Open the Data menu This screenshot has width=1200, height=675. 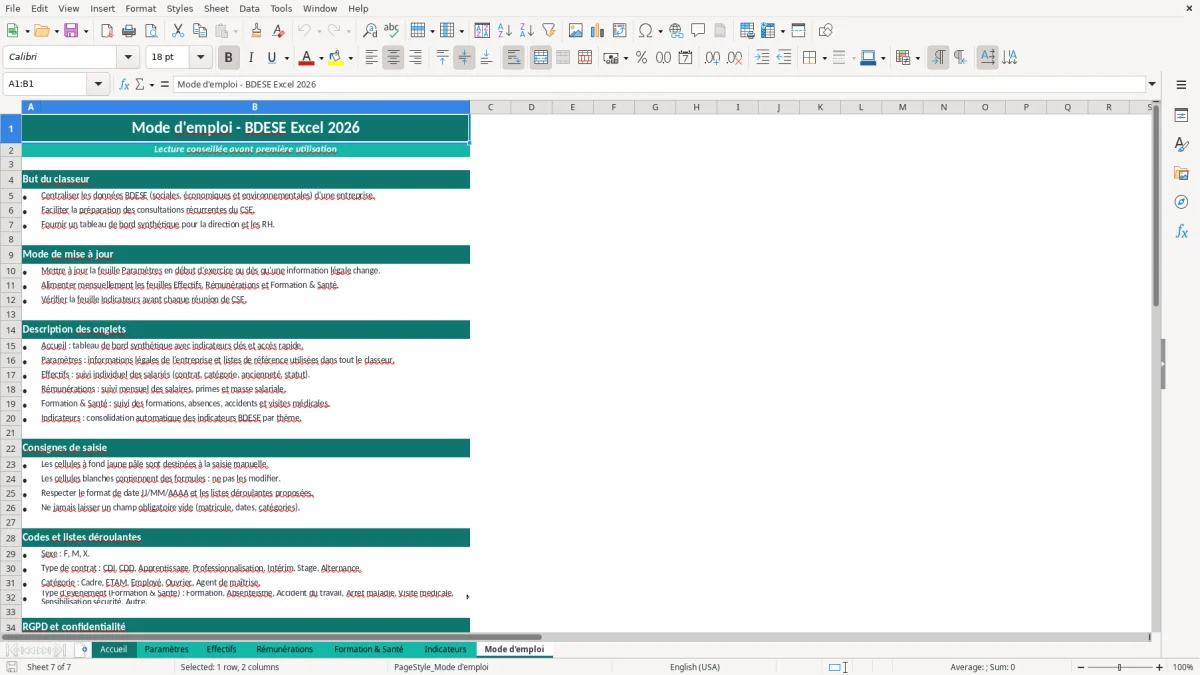249,8
